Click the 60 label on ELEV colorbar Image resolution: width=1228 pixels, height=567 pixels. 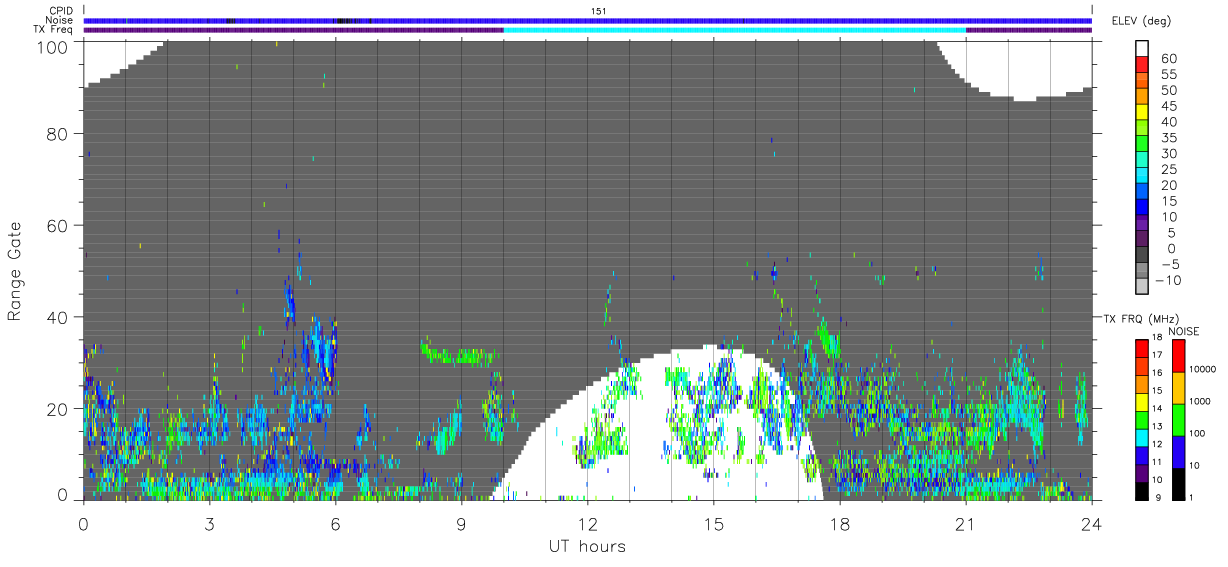point(1168,59)
